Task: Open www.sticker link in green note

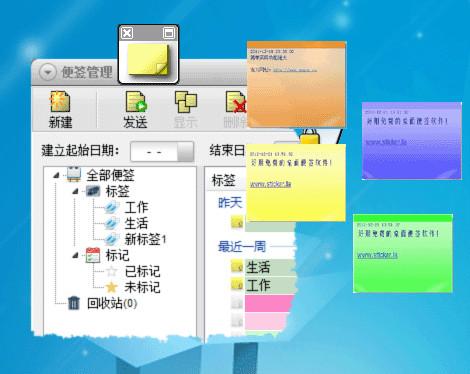Action: 377,255
